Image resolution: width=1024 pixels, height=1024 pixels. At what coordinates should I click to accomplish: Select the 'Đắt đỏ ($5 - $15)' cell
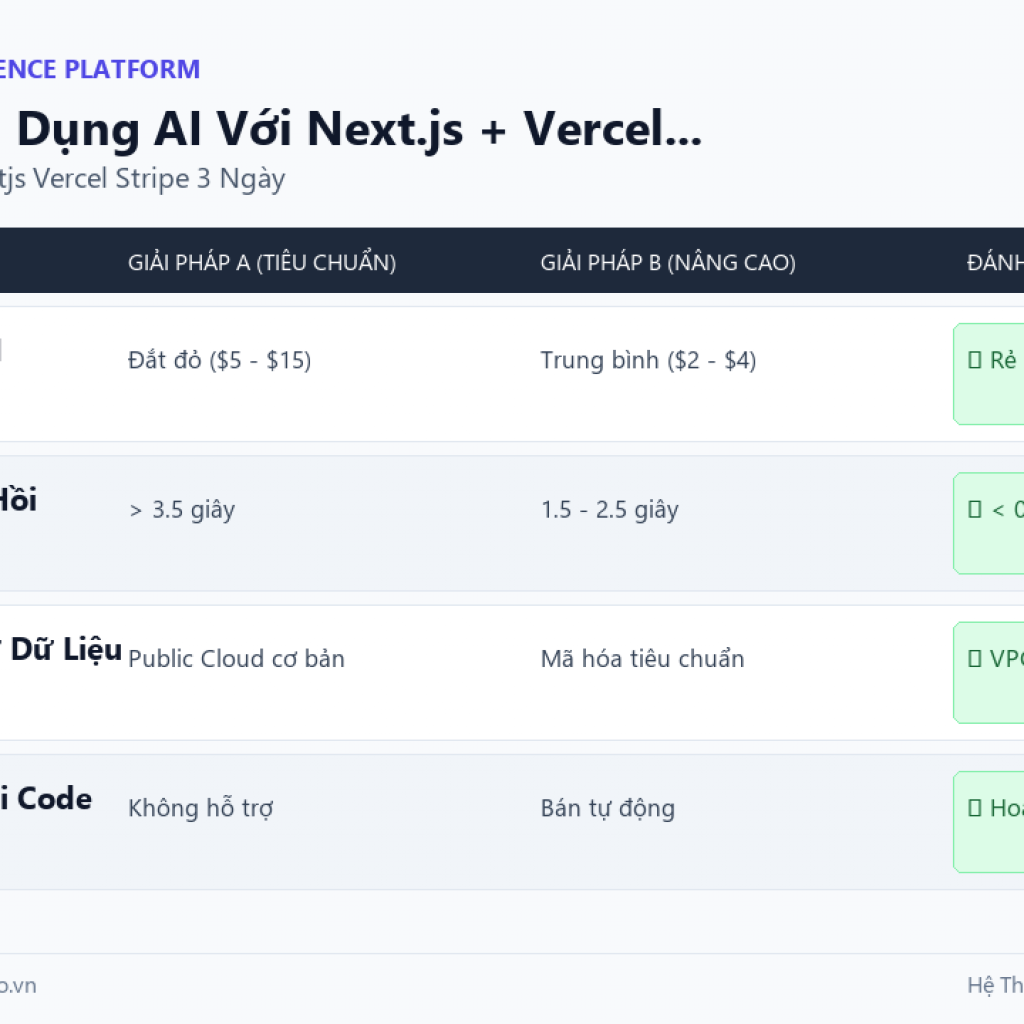(219, 360)
